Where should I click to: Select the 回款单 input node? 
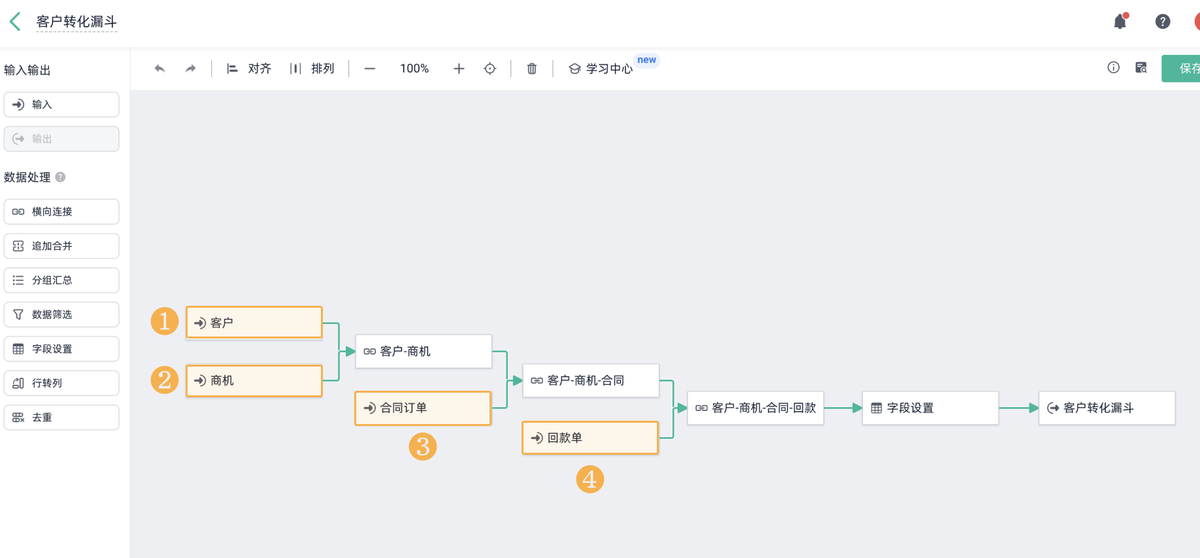pos(590,438)
